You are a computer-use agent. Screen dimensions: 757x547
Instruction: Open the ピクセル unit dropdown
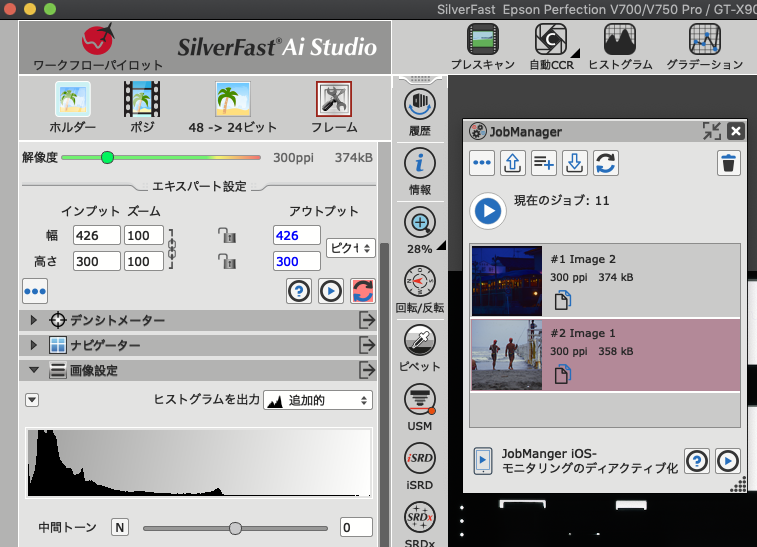(x=350, y=248)
